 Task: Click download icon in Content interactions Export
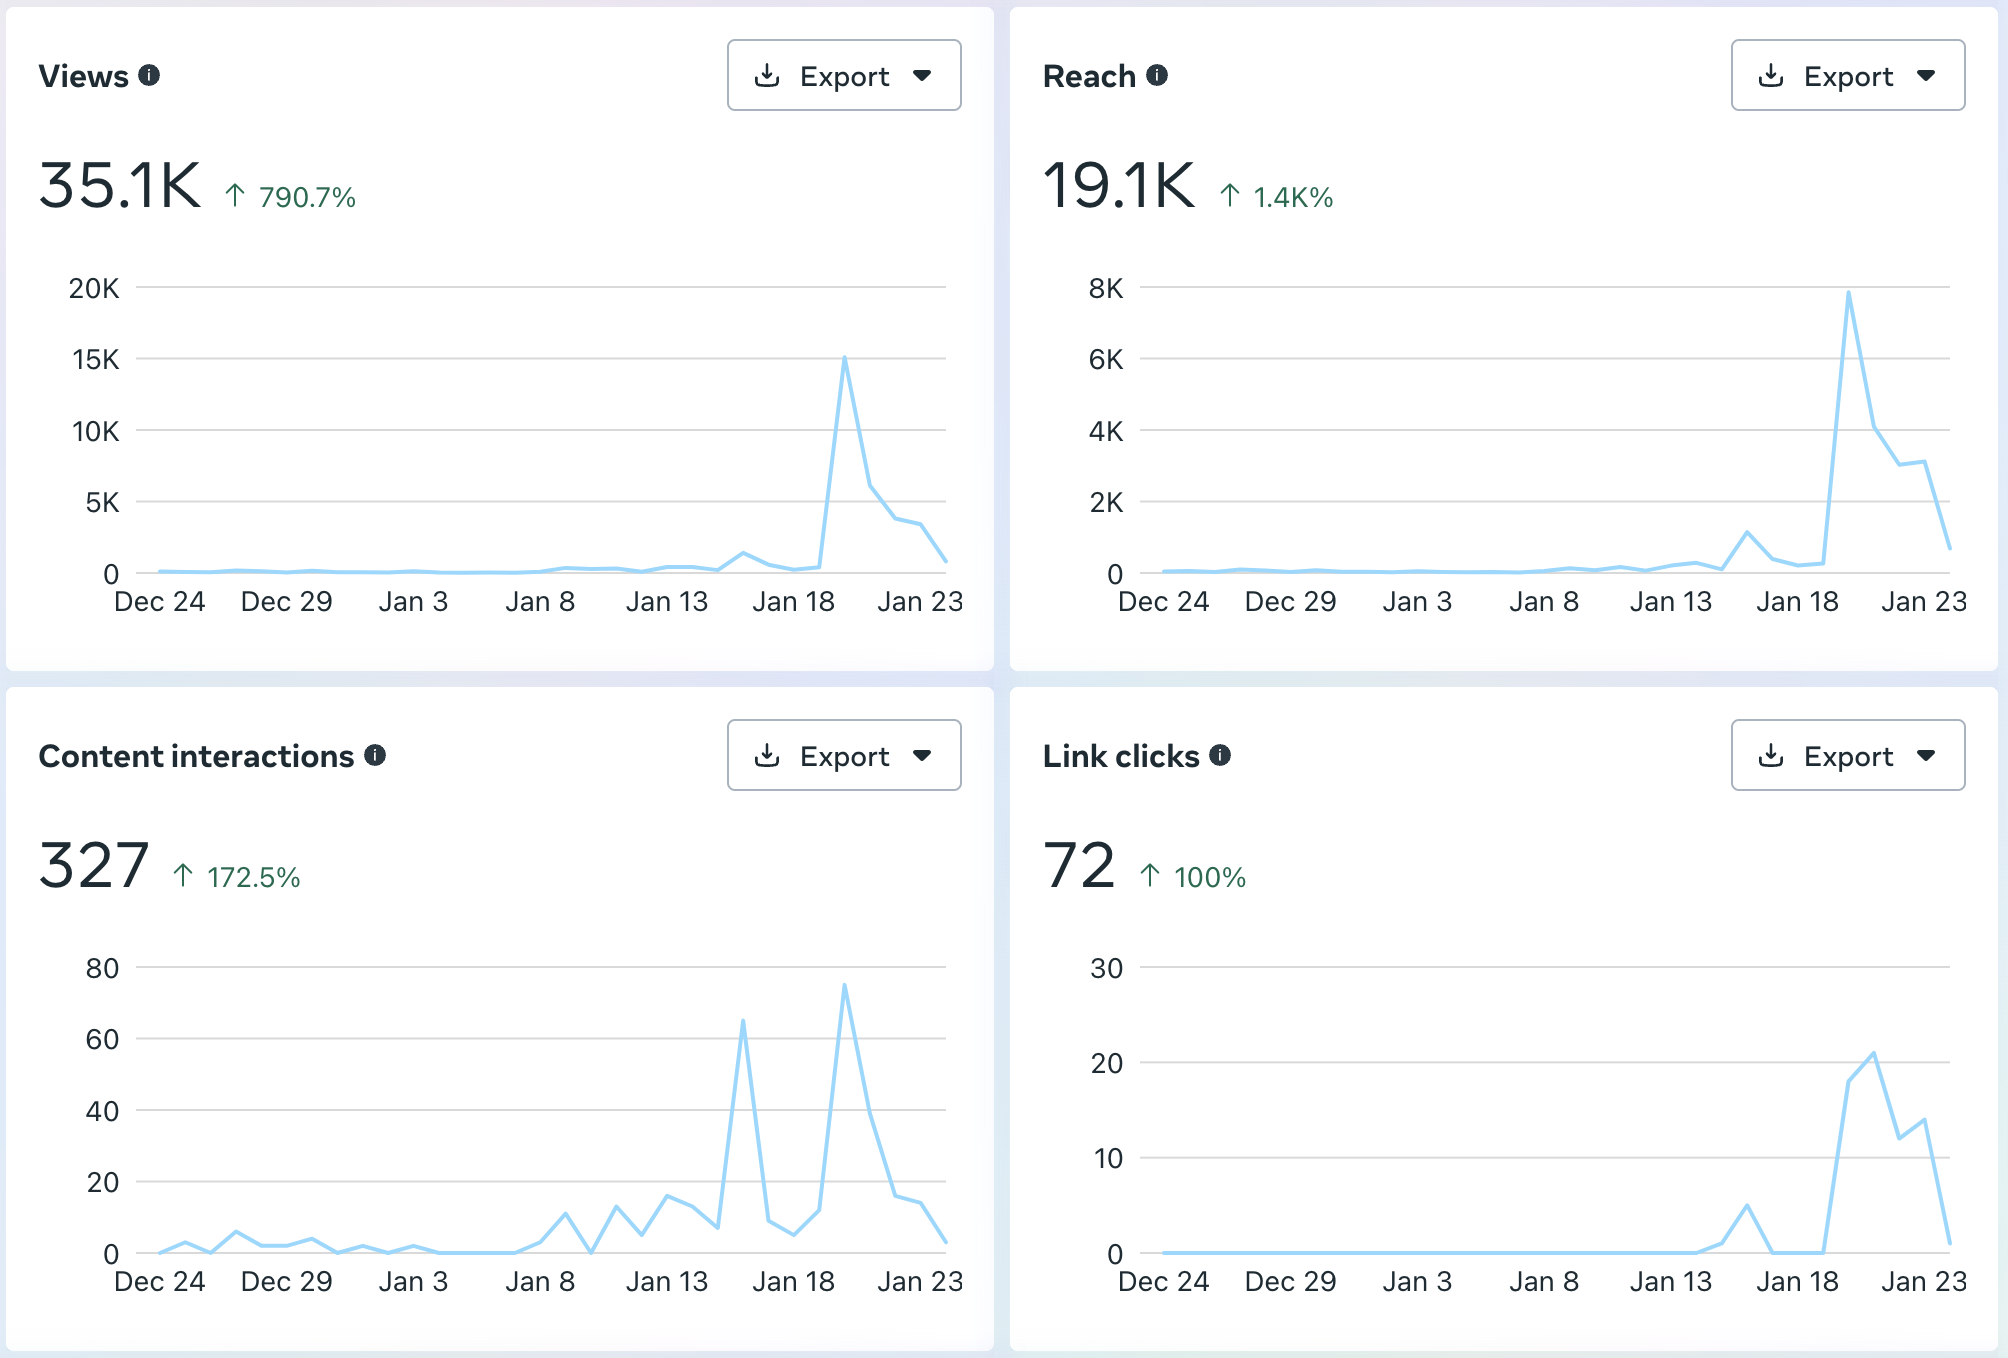[767, 755]
